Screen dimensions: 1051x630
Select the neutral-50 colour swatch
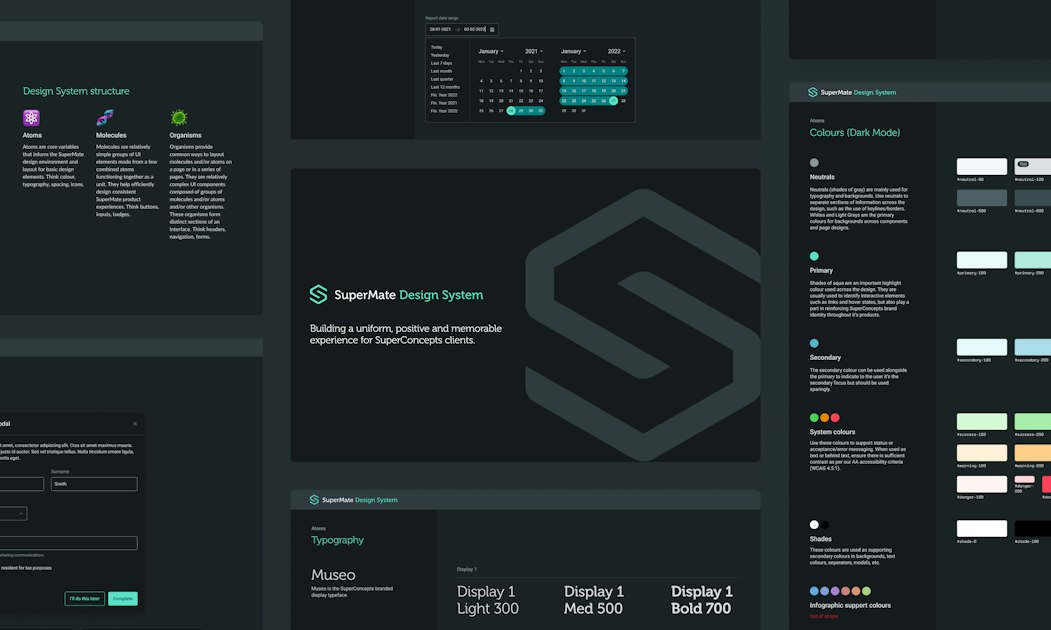coord(981,166)
